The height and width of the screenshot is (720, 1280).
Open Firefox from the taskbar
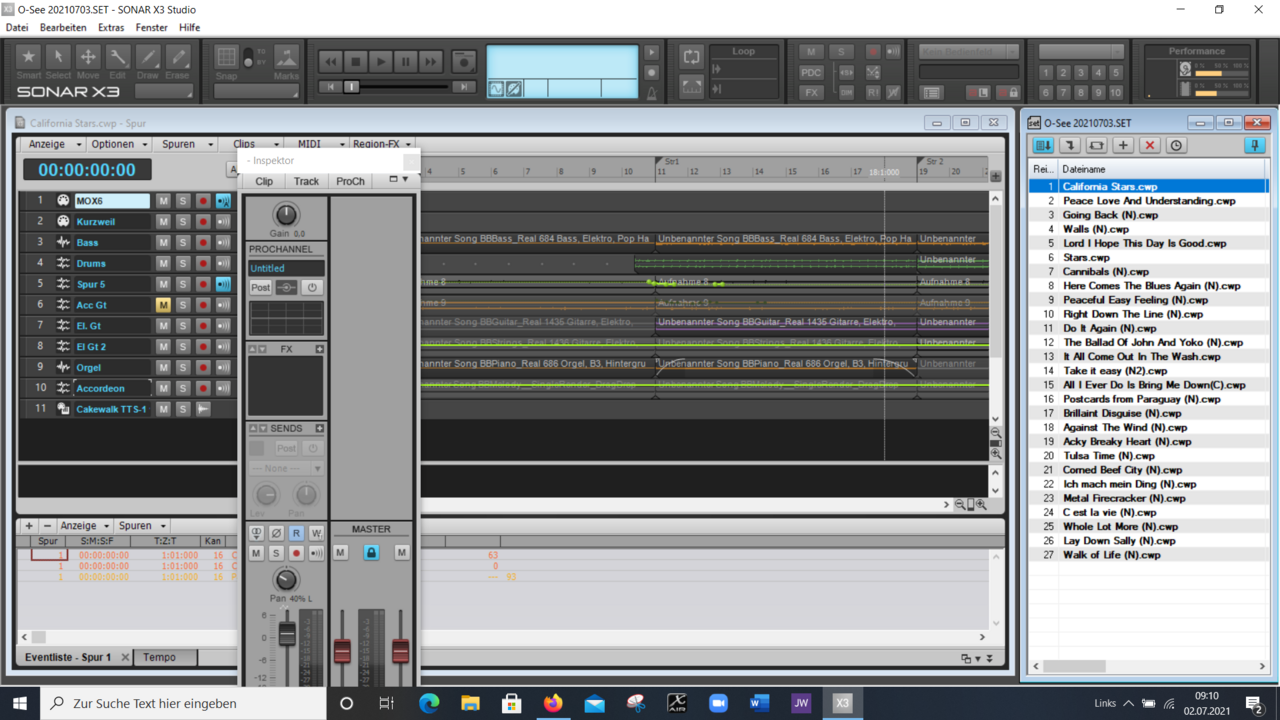(553, 703)
